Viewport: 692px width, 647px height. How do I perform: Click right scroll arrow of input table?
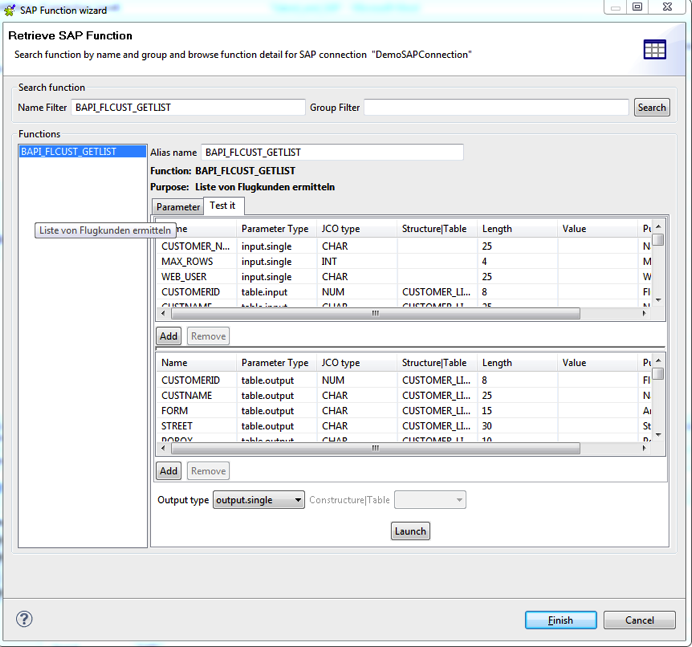(644, 313)
